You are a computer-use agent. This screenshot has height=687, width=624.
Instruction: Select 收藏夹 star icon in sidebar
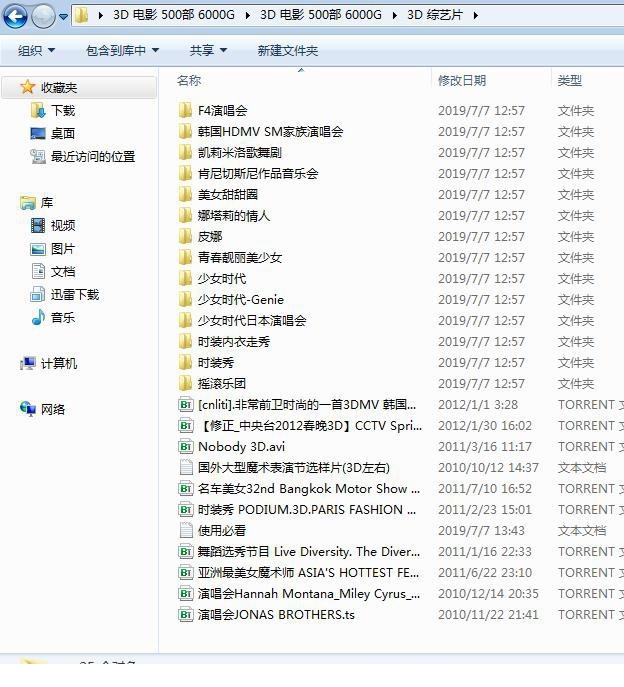pyautogui.click(x=27, y=87)
